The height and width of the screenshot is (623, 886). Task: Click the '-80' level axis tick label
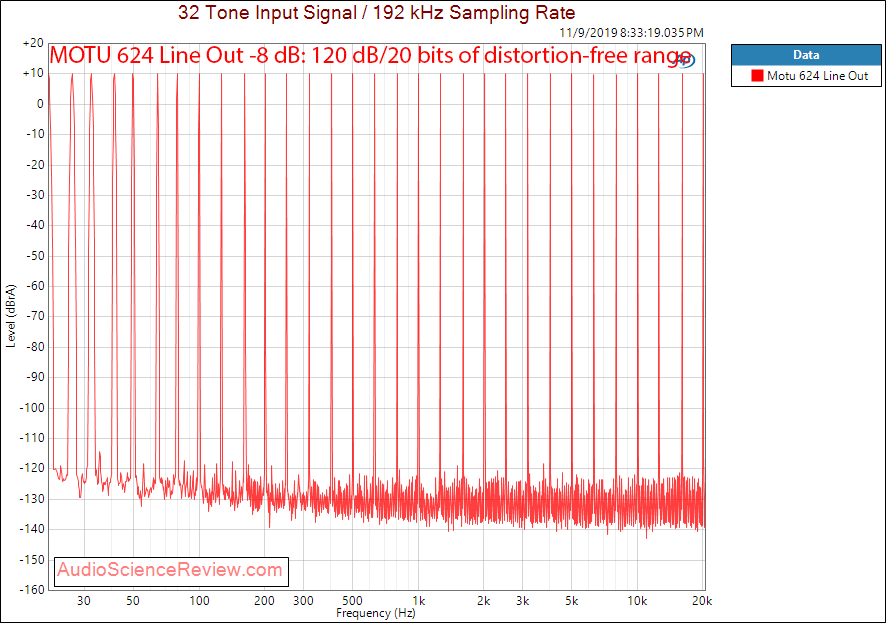point(34,347)
